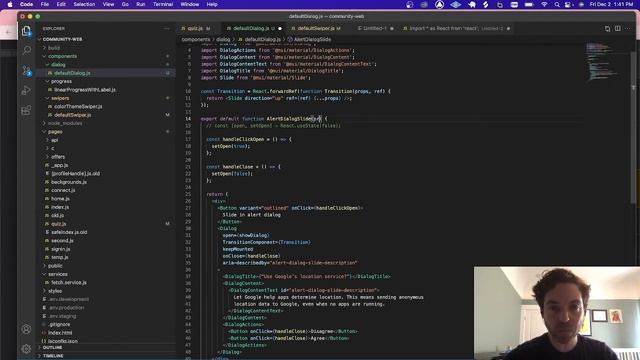
Task: Open editor more actions ellipsis
Action: [x=628, y=29]
